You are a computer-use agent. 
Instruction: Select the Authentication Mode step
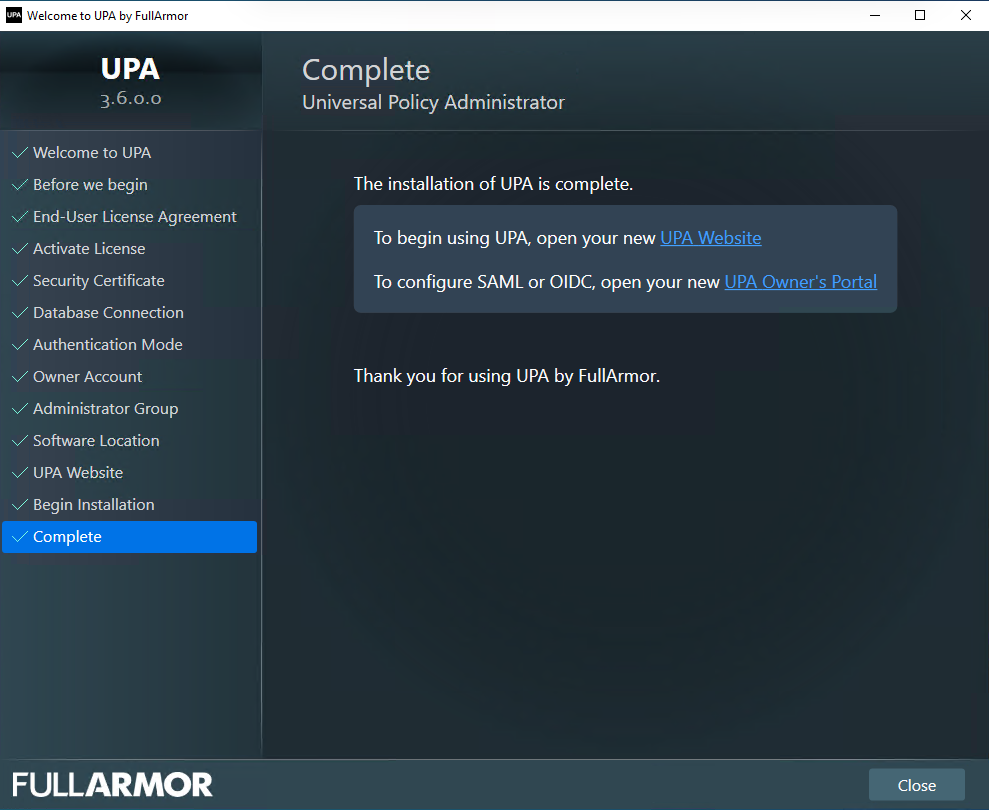pos(107,345)
